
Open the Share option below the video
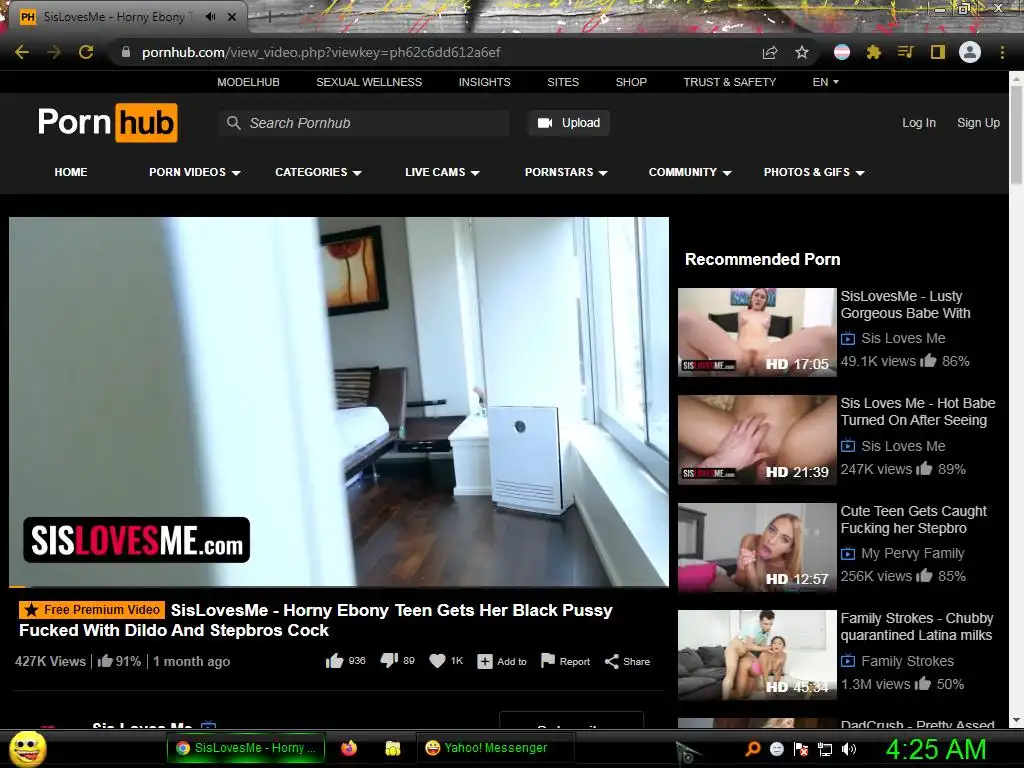tap(628, 662)
